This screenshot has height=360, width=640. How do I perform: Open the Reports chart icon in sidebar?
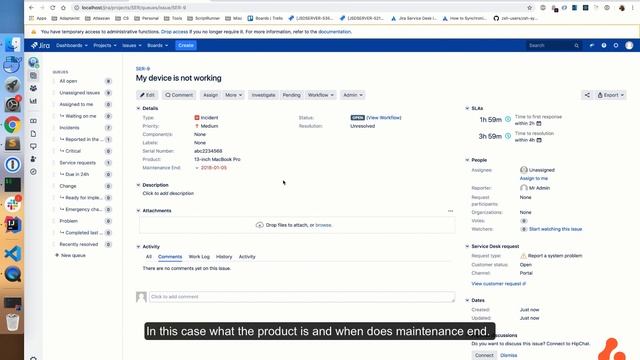tap(33, 101)
